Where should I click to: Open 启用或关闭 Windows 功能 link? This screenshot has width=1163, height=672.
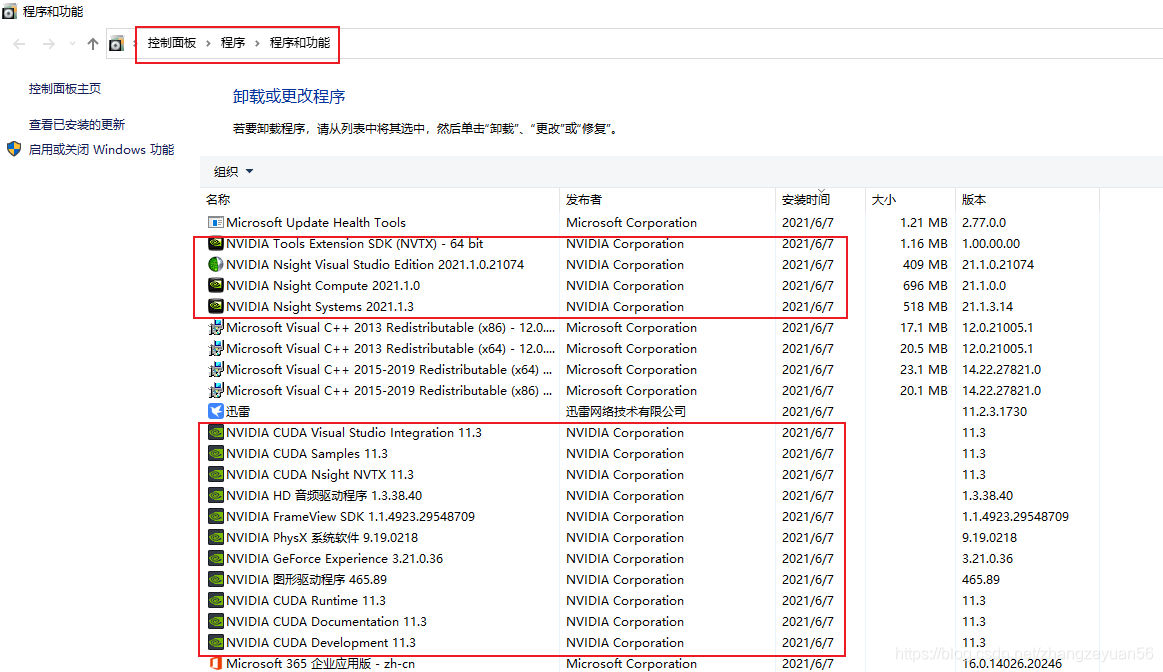[x=102, y=150]
